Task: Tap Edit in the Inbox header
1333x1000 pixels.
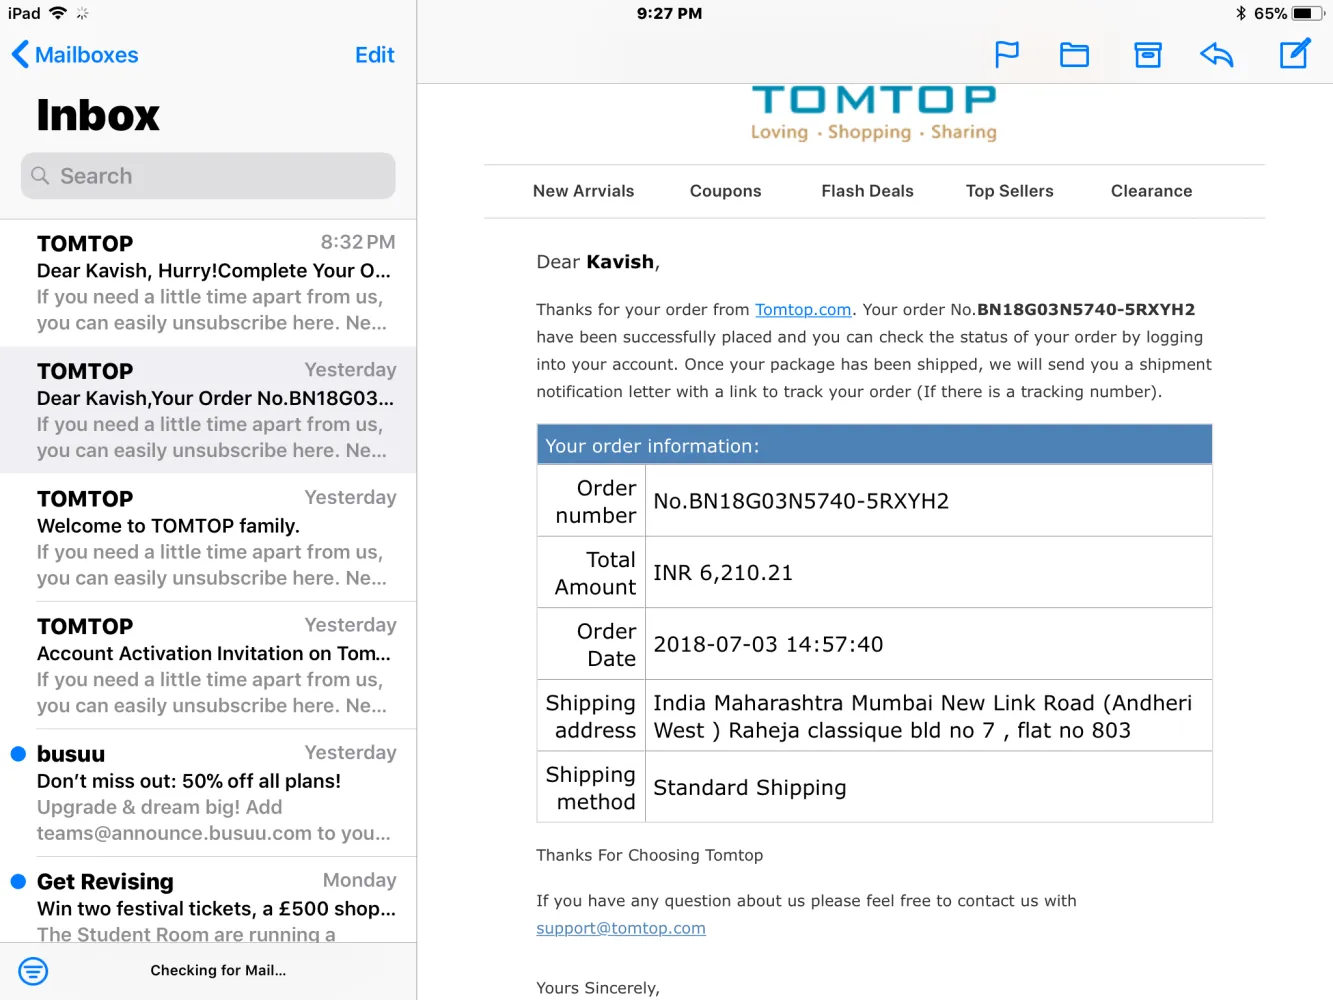Action: (375, 55)
